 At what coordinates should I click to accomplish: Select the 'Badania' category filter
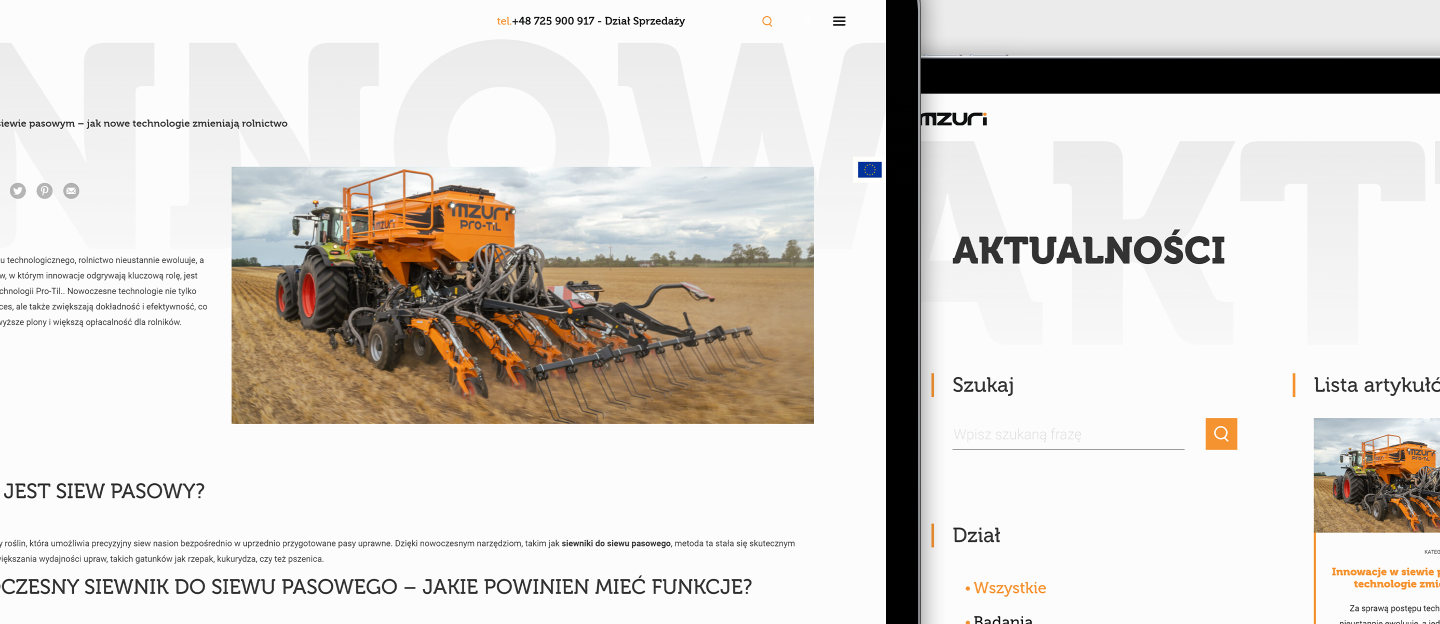(1003, 619)
